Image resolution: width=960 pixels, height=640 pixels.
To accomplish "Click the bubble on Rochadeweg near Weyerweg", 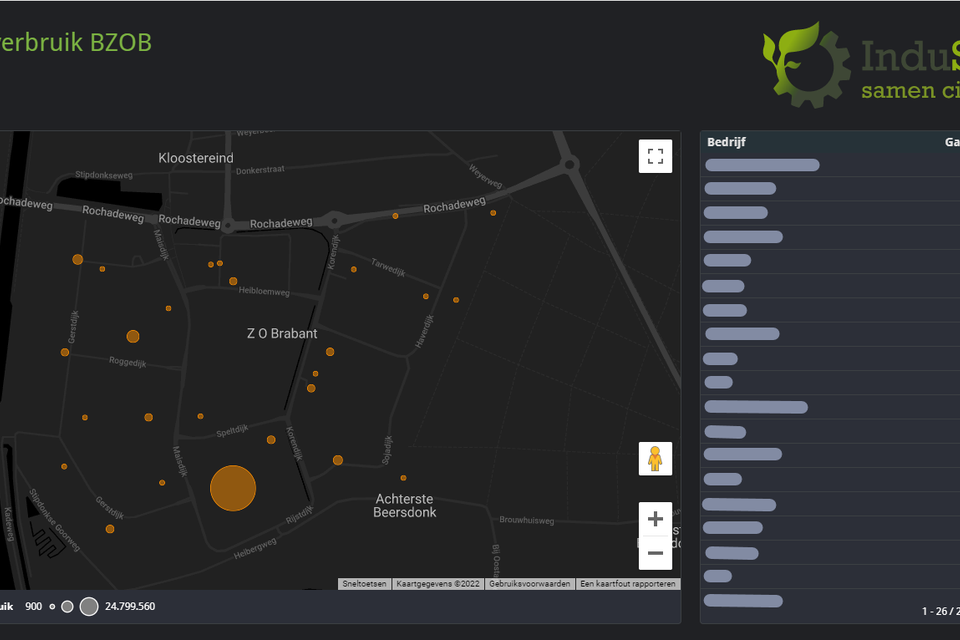I will pyautogui.click(x=493, y=213).
